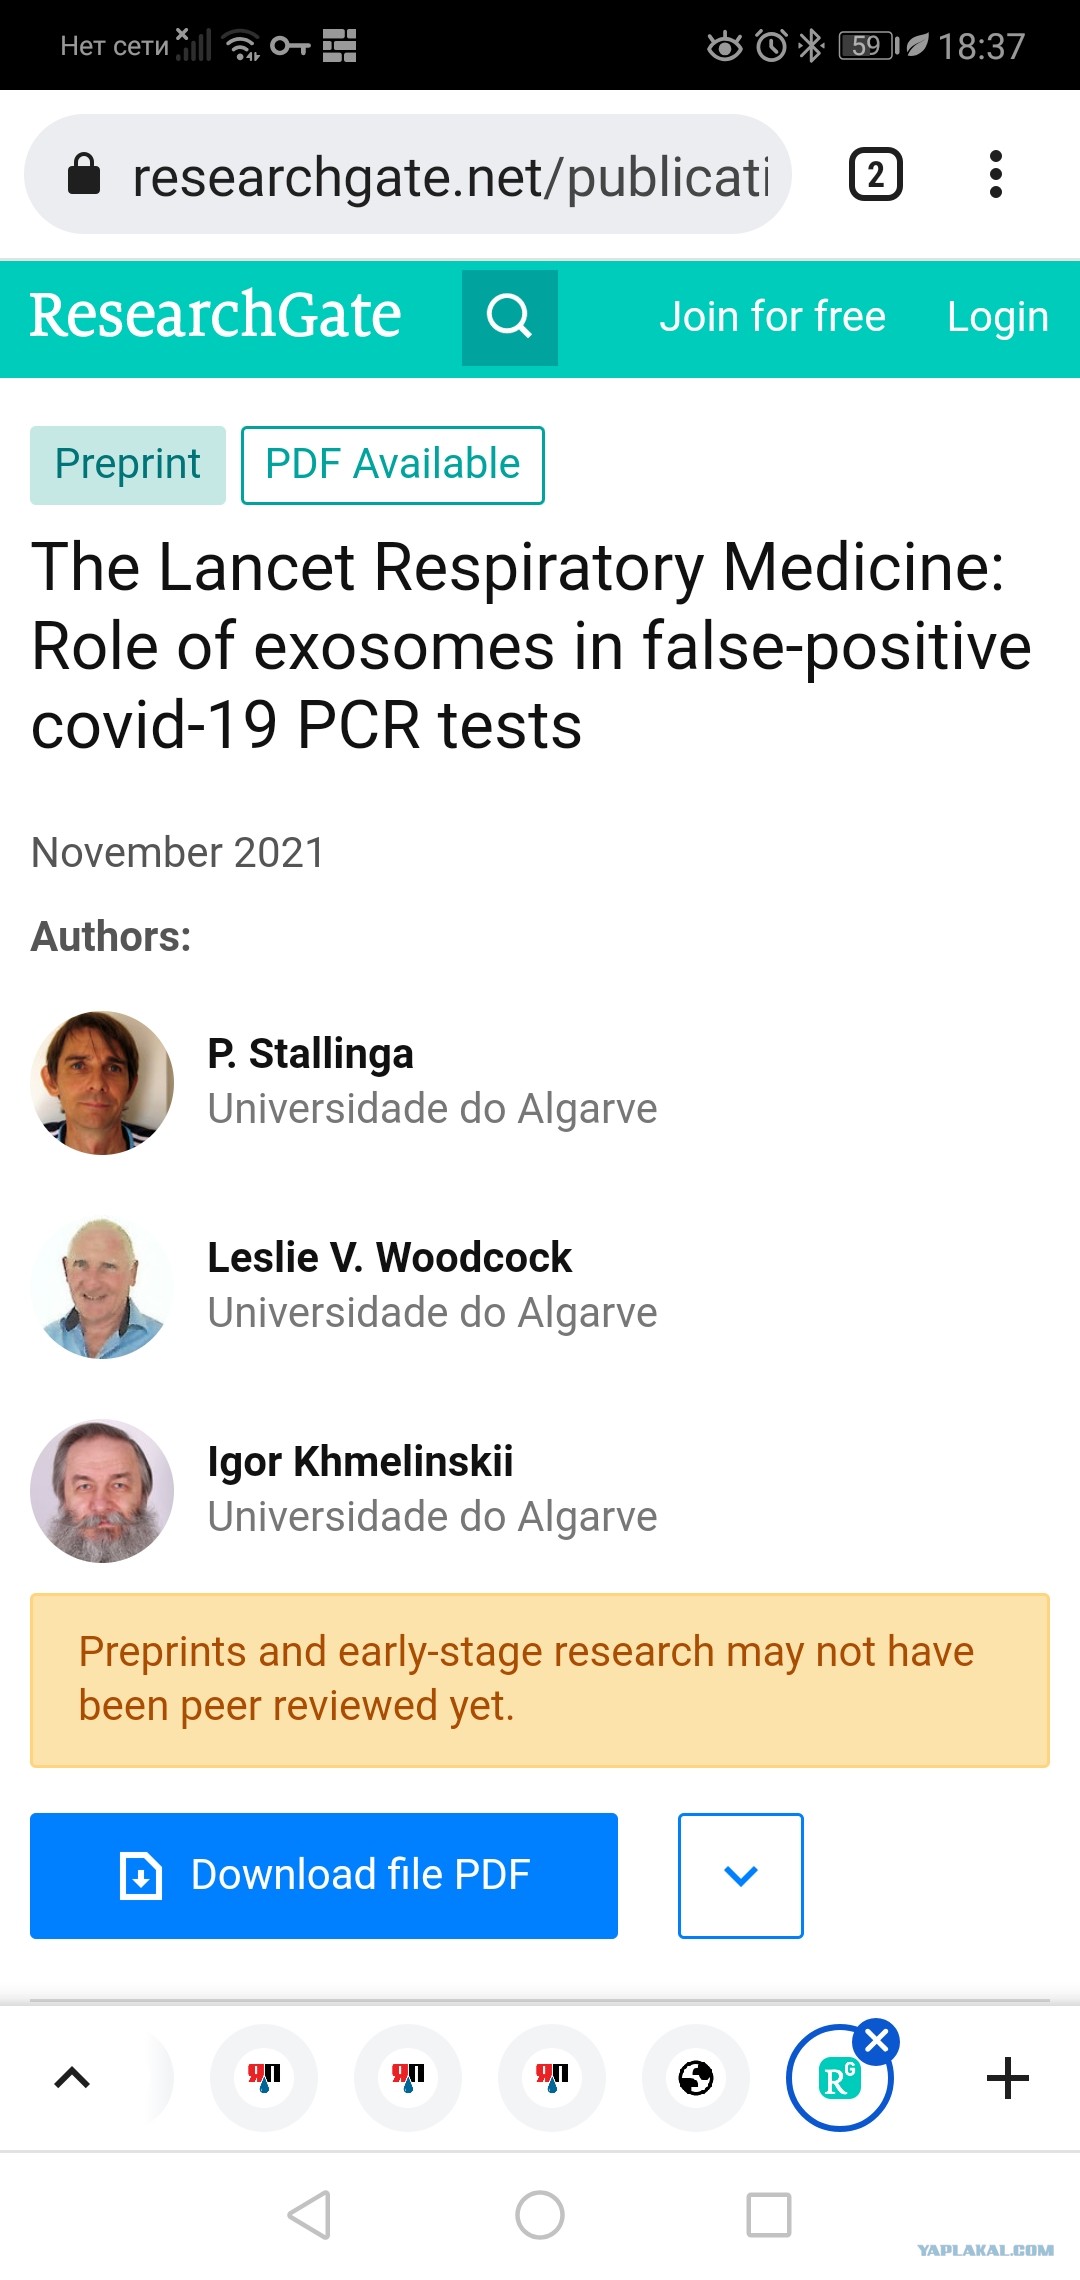Switch to the first Yaplakal tab
This screenshot has height=2280, width=1080.
click(264, 2078)
